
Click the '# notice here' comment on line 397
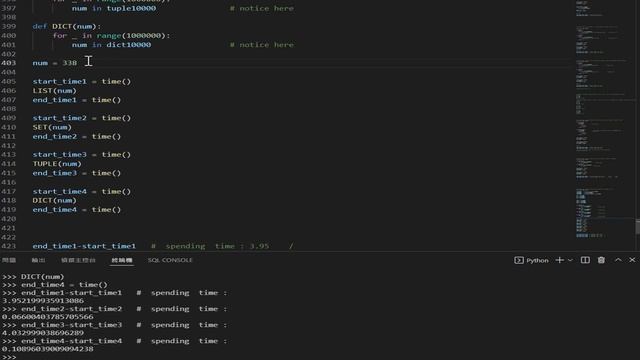(x=262, y=8)
